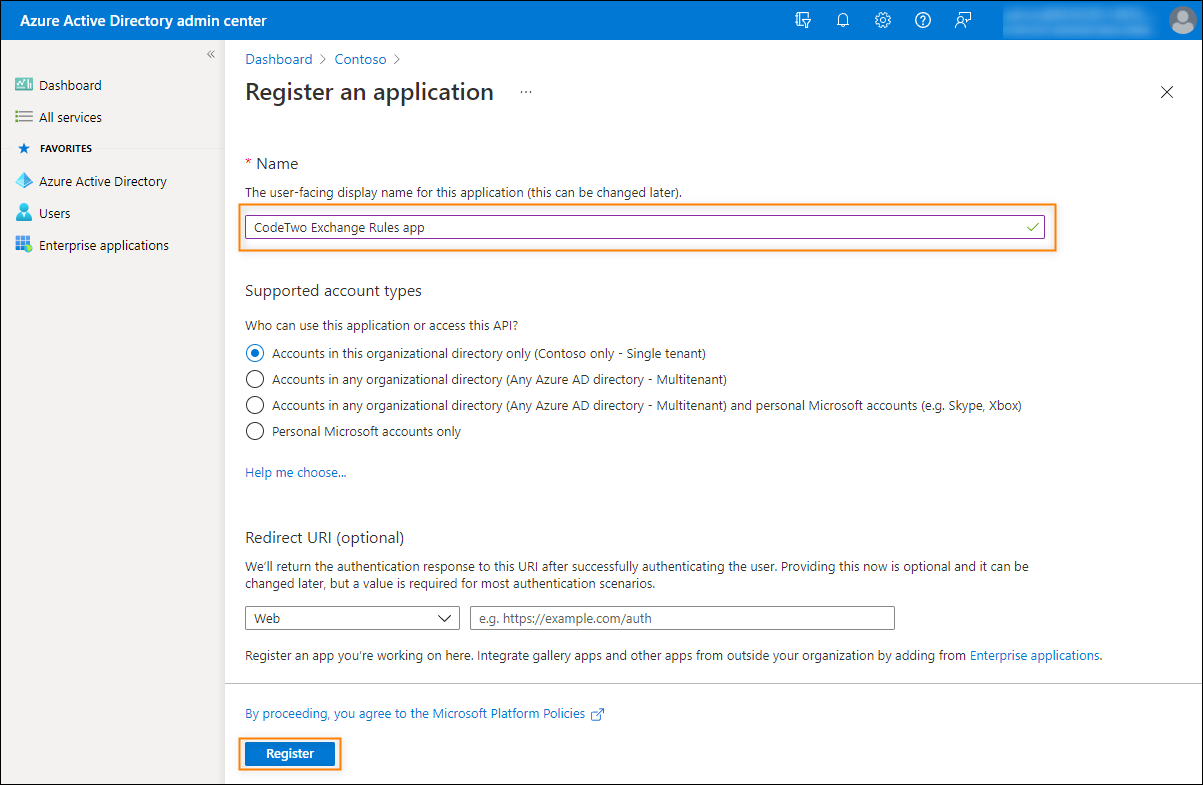The width and height of the screenshot is (1203, 785).
Task: Open the Web platform dropdown
Action: click(x=352, y=618)
